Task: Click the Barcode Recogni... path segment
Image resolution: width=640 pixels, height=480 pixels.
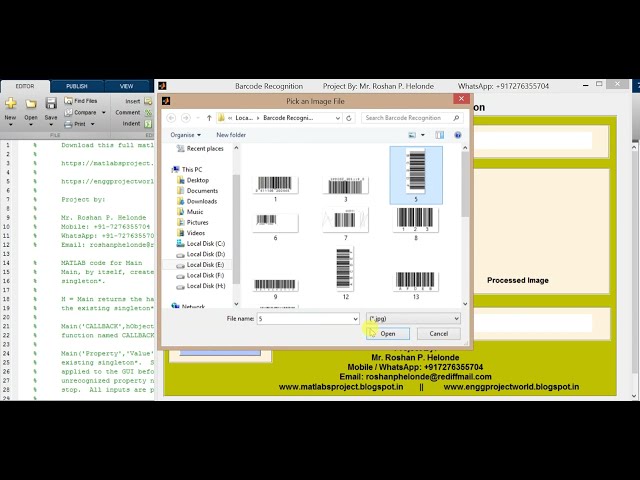Action: click(x=288, y=118)
